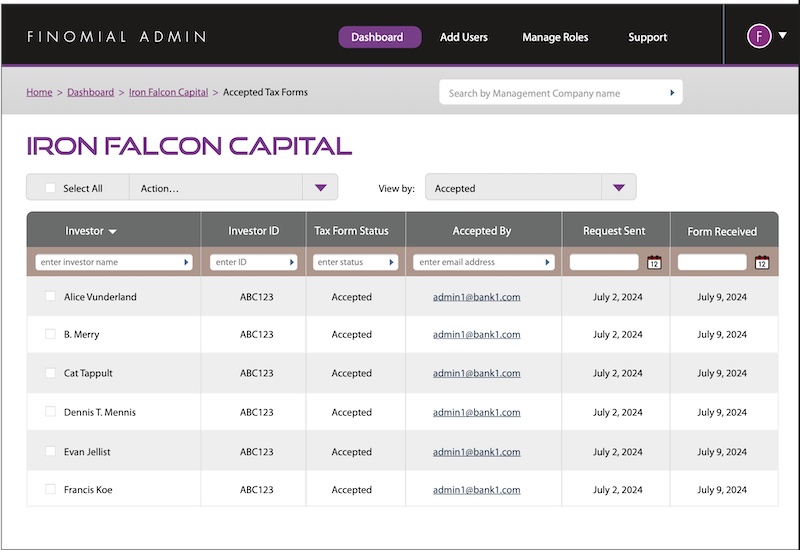Open the View by Accepted dropdown
The height and width of the screenshot is (550, 800).
[618, 188]
